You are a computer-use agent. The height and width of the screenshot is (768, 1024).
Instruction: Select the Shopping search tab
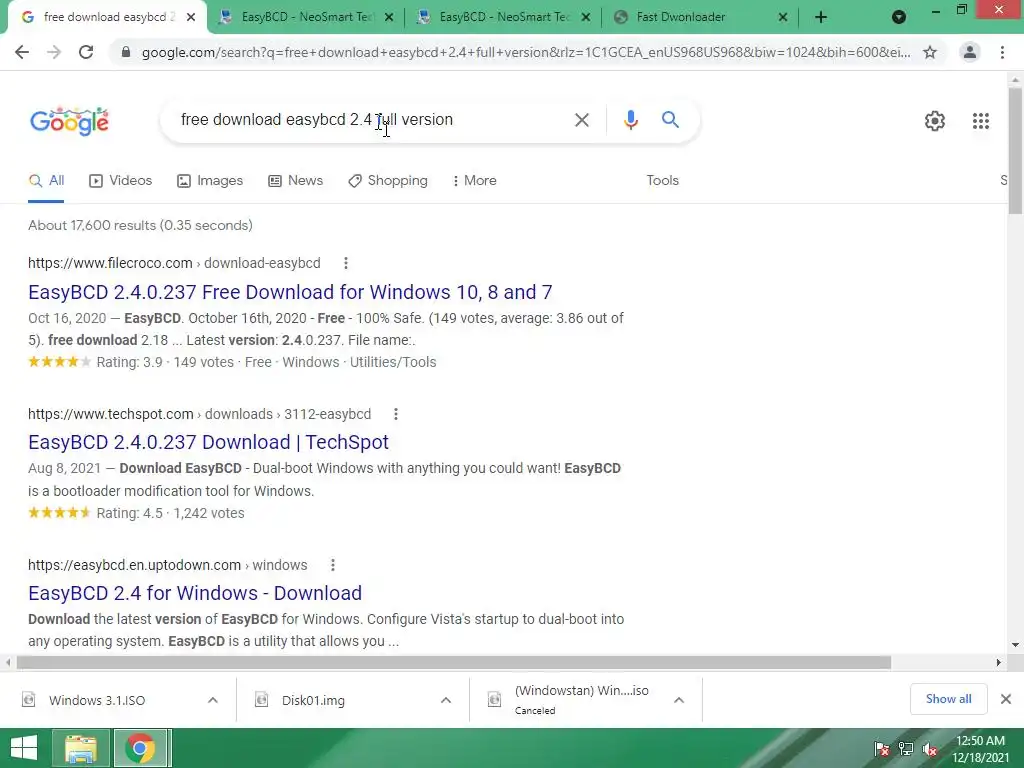coord(388,180)
